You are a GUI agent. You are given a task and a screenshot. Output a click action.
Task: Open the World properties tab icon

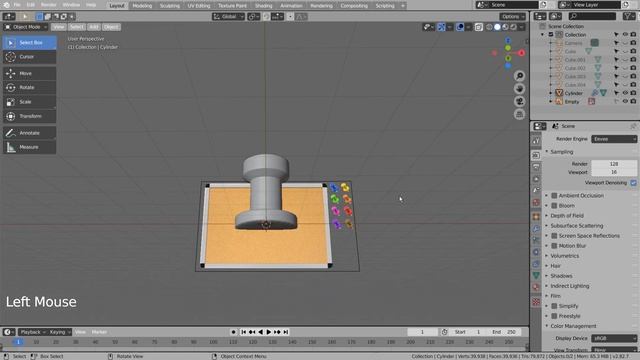coord(536,203)
